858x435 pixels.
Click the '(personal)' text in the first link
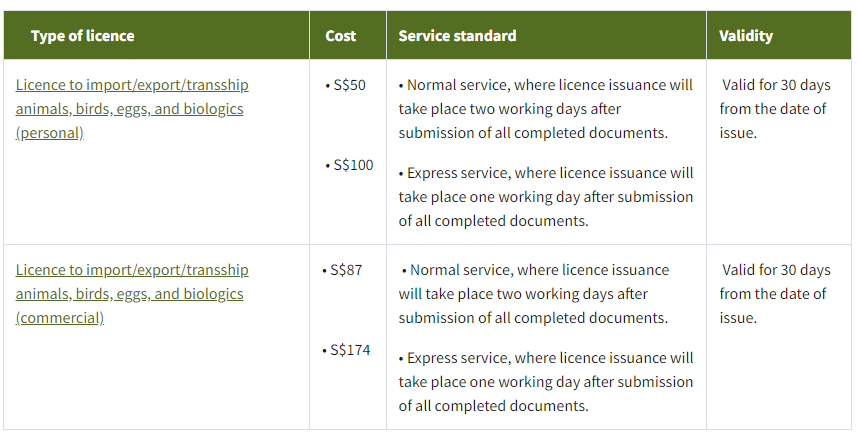point(49,133)
